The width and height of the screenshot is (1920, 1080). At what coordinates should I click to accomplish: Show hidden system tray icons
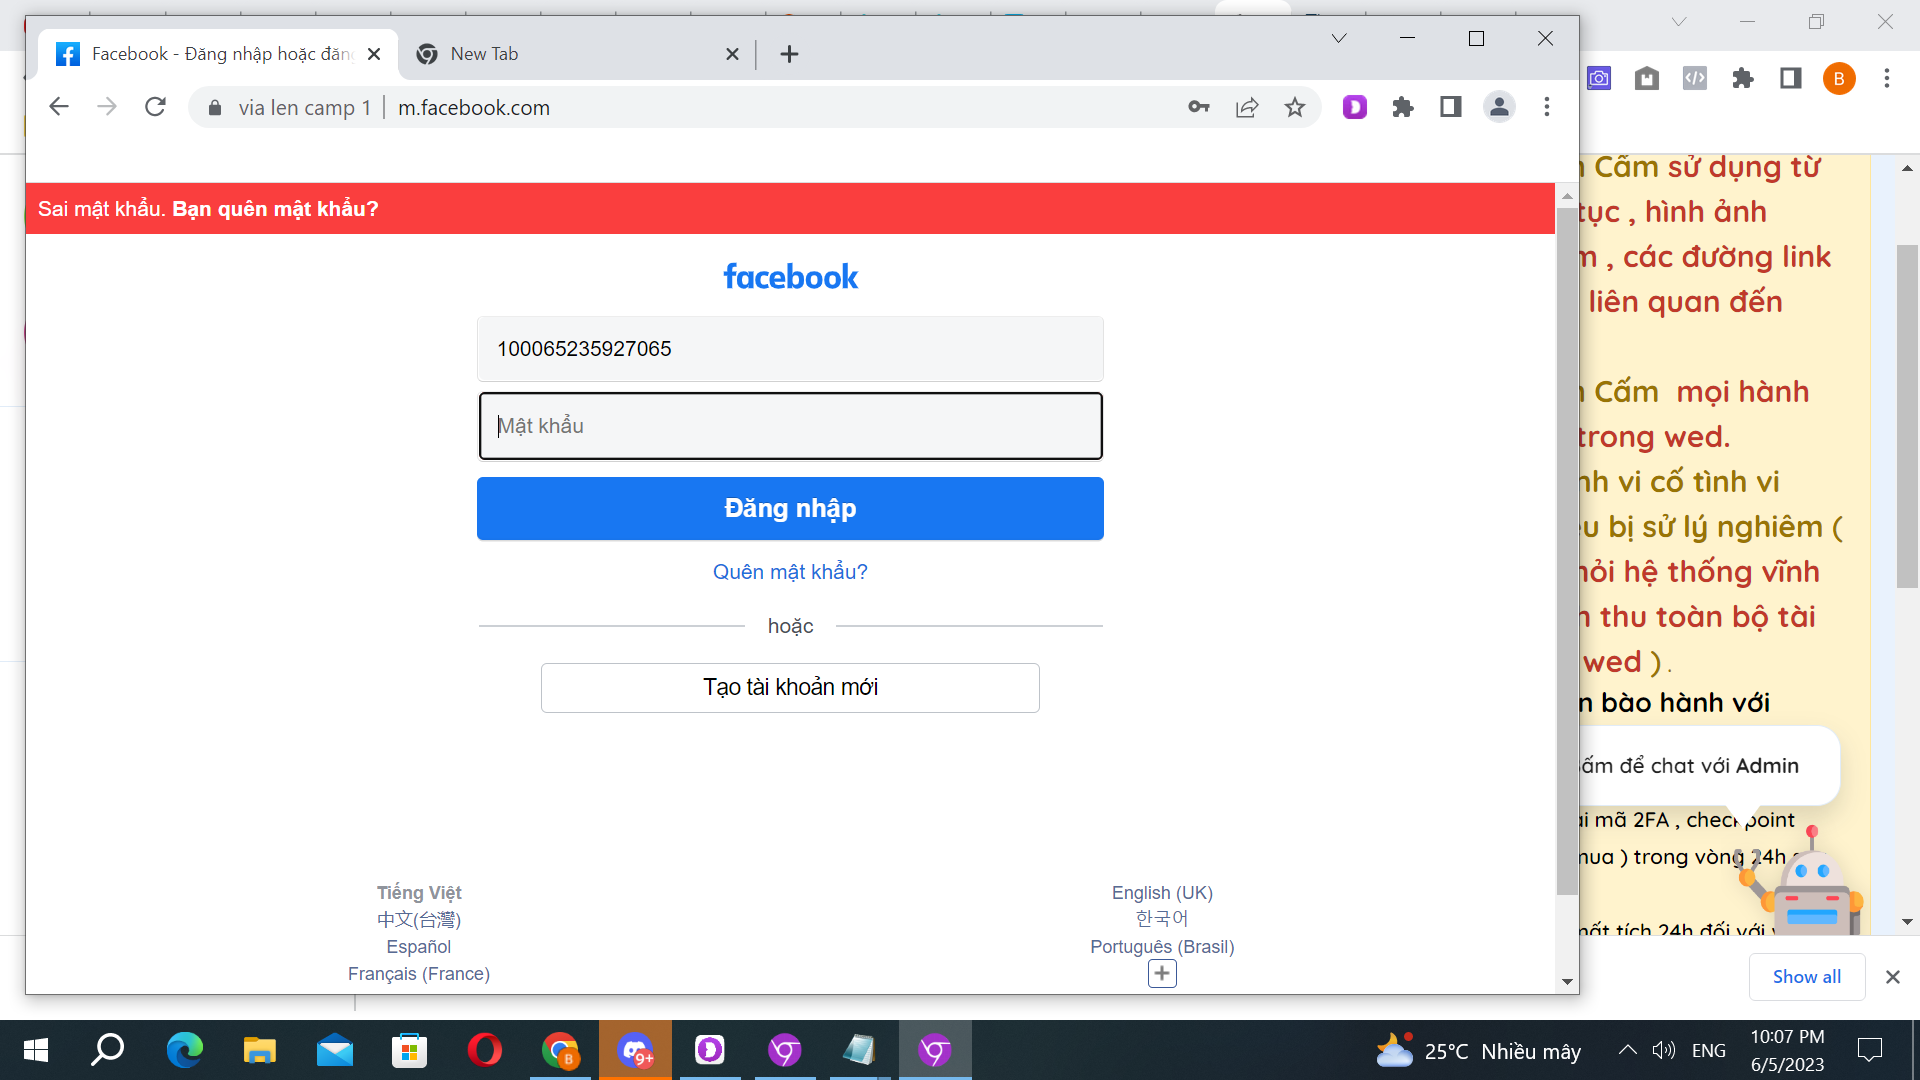tap(1627, 1050)
